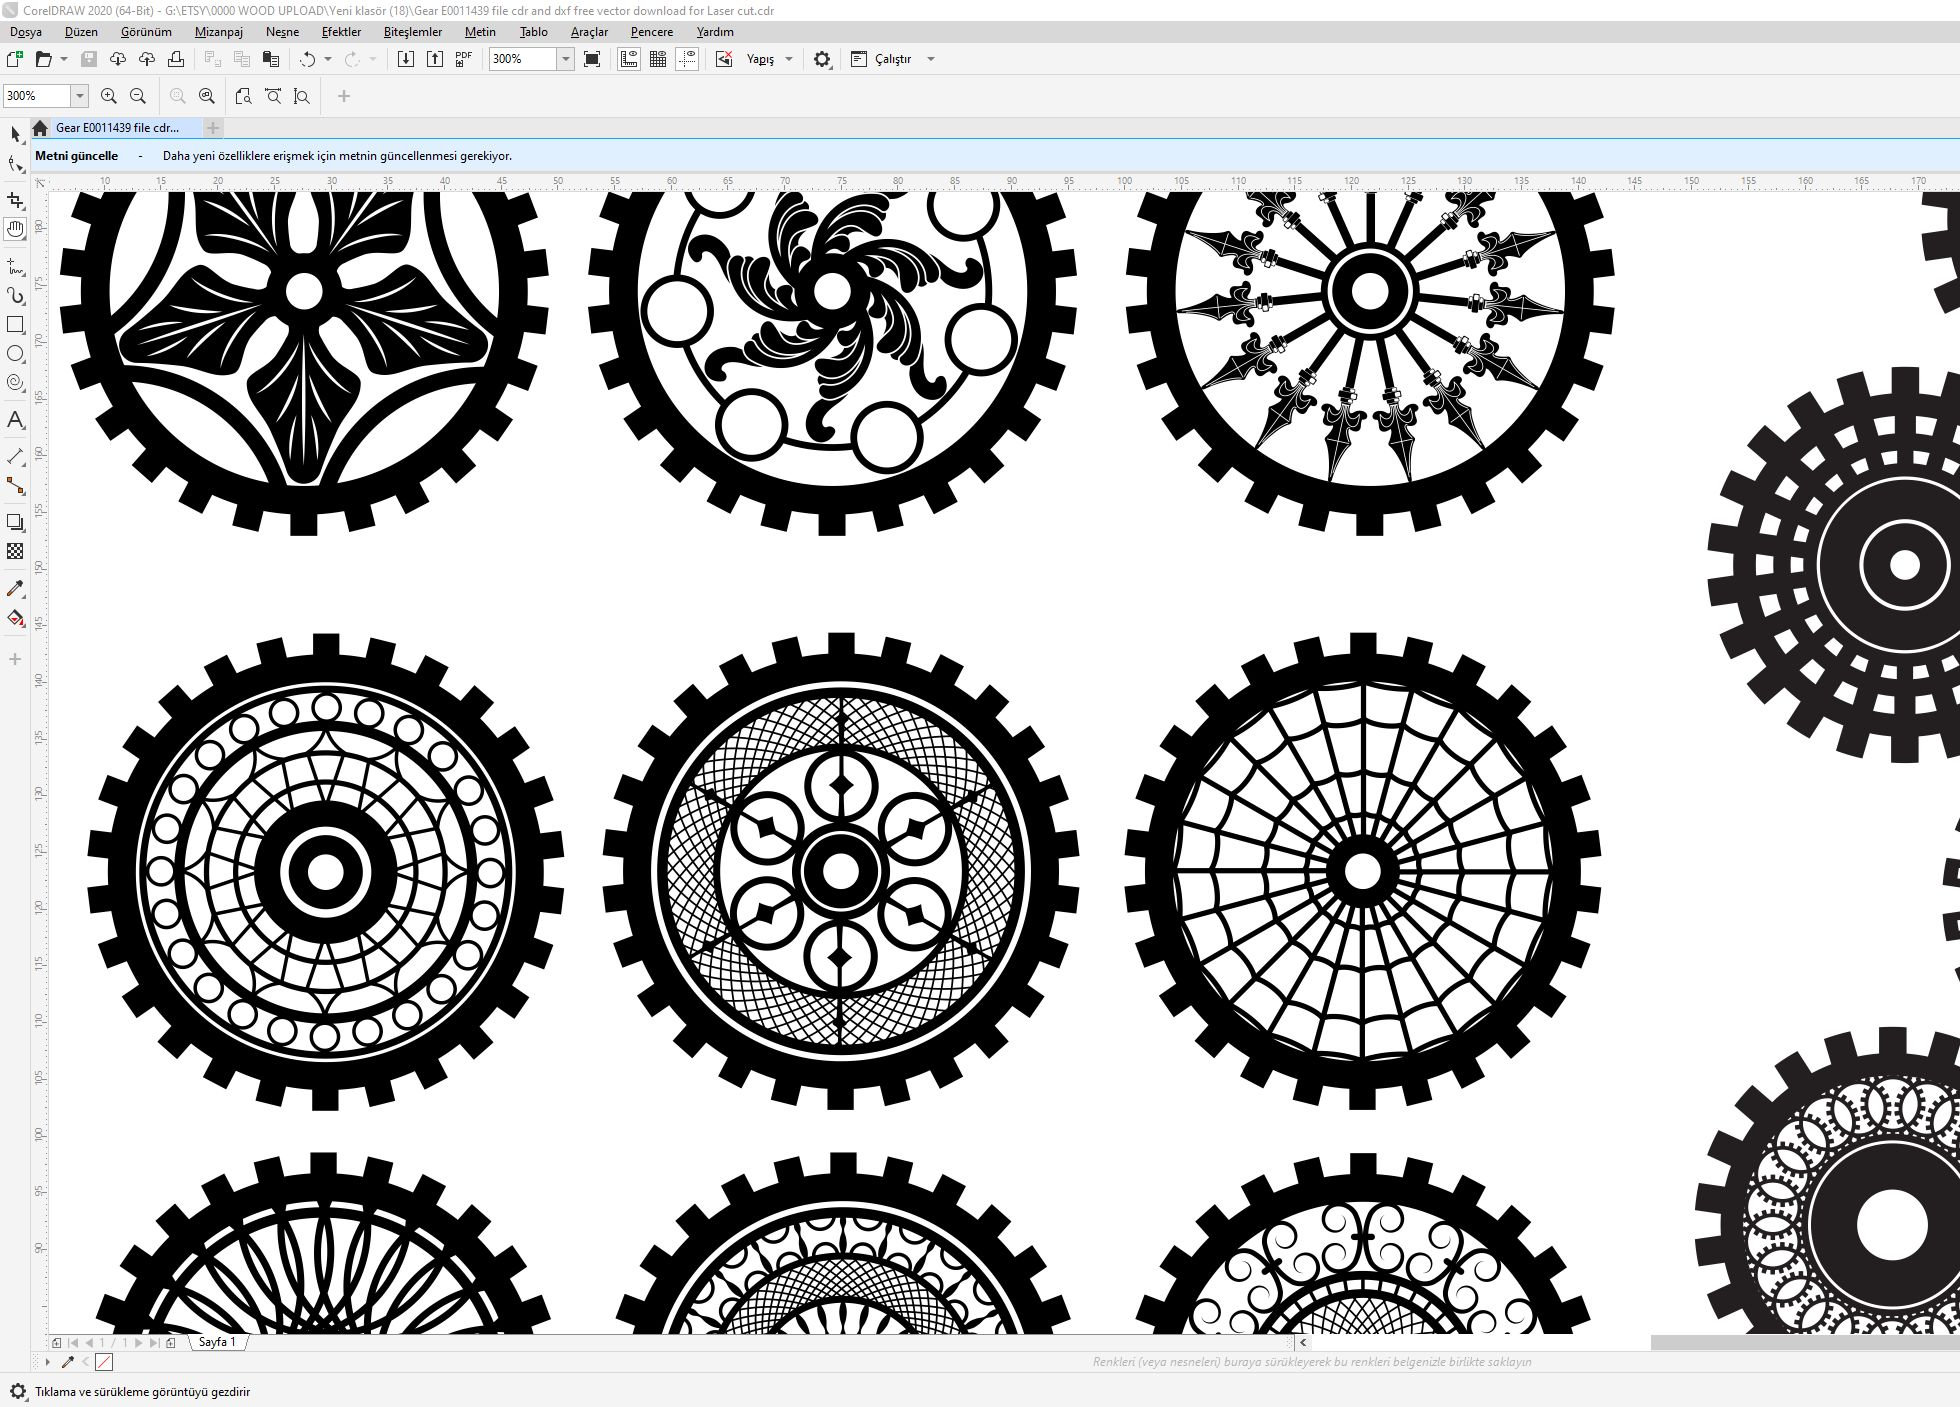Select the Rectangle tool
The width and height of the screenshot is (1960, 1407).
[15, 325]
